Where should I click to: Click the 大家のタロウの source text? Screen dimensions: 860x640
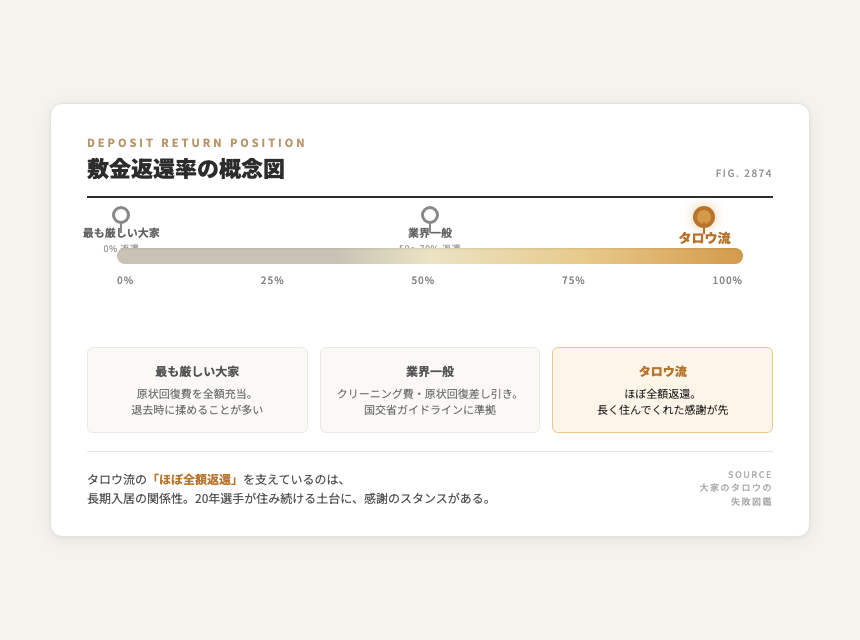point(735,488)
